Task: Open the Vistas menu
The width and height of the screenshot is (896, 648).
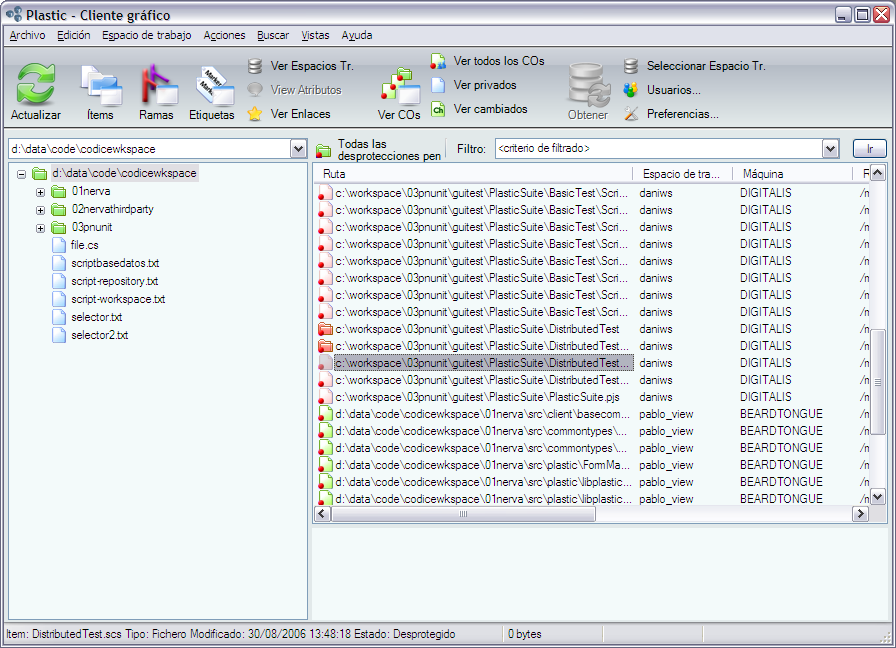Action: click(x=315, y=35)
